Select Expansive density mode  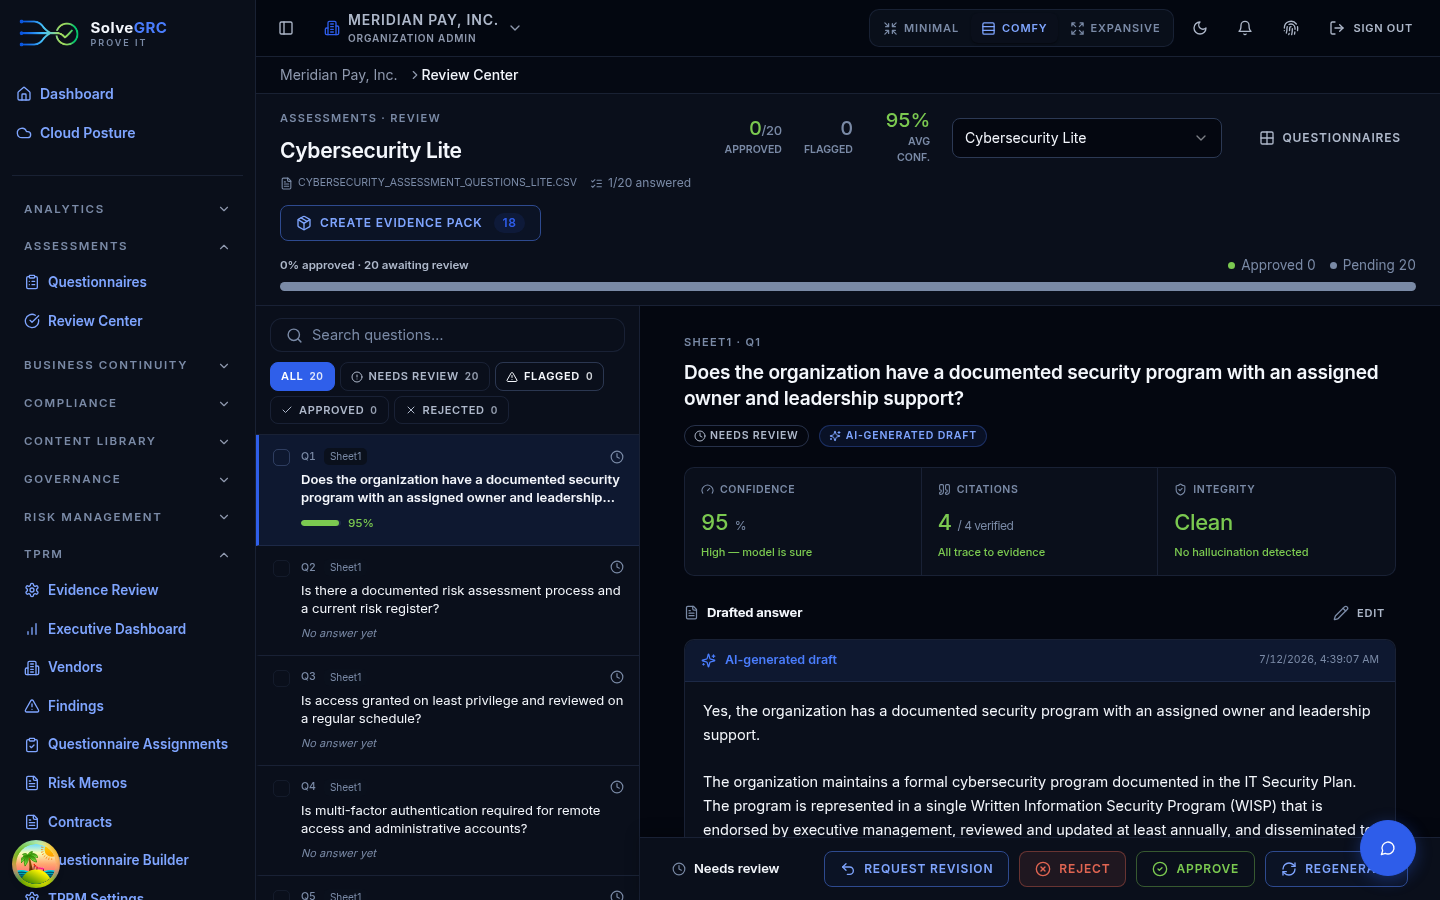tap(1115, 28)
